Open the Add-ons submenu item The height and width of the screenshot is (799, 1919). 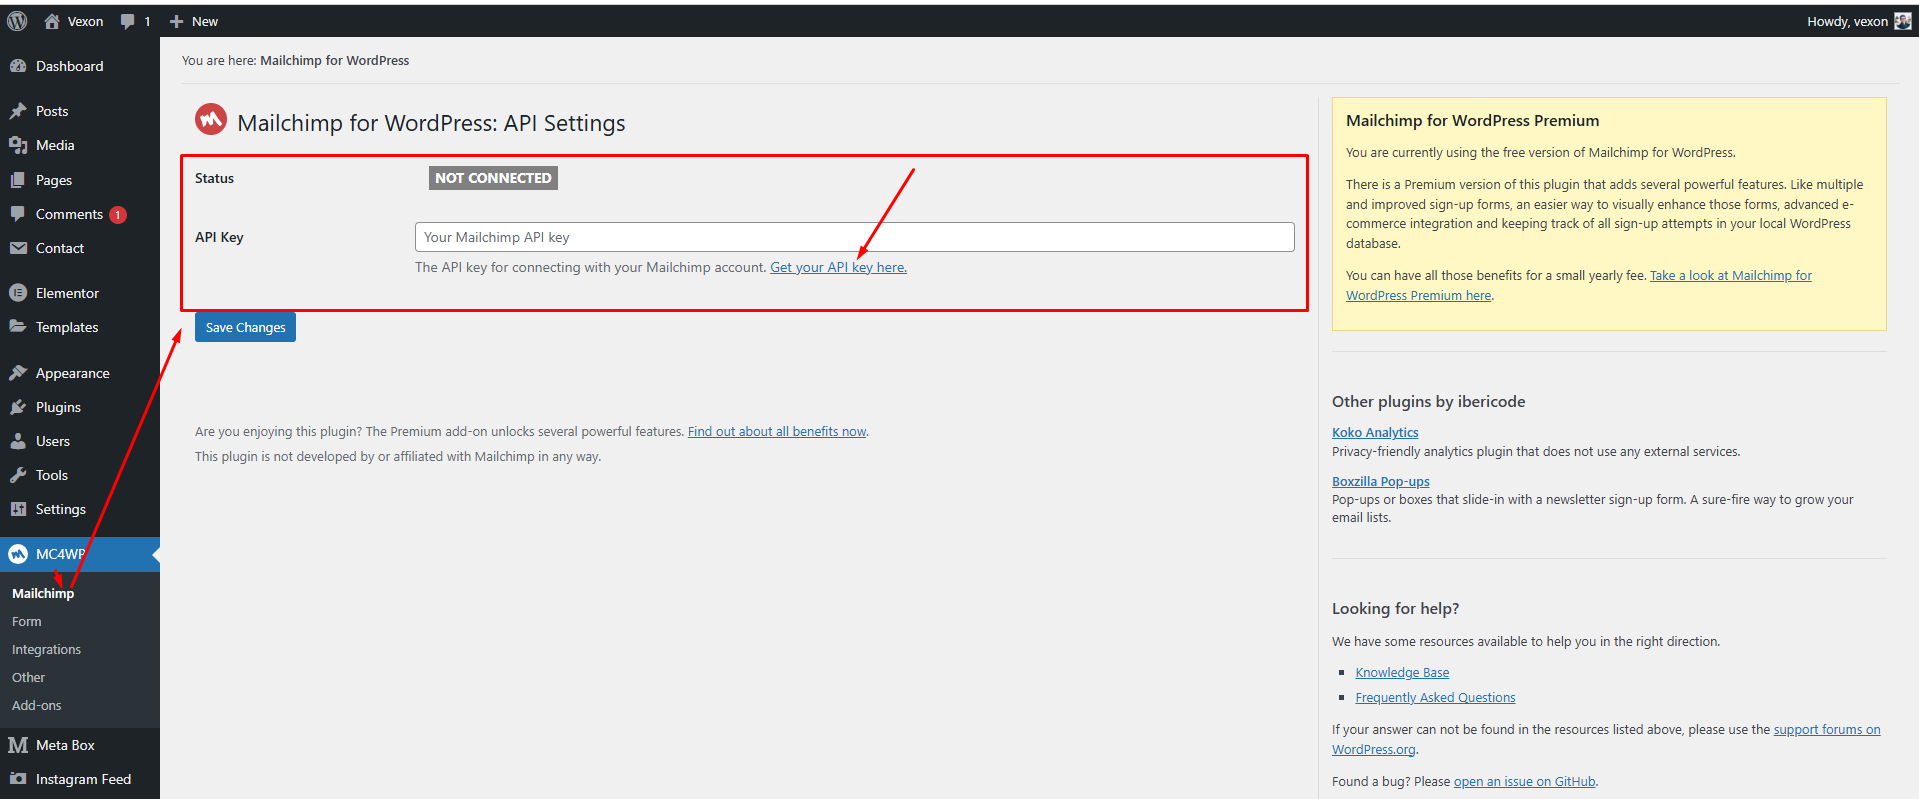[x=37, y=705]
